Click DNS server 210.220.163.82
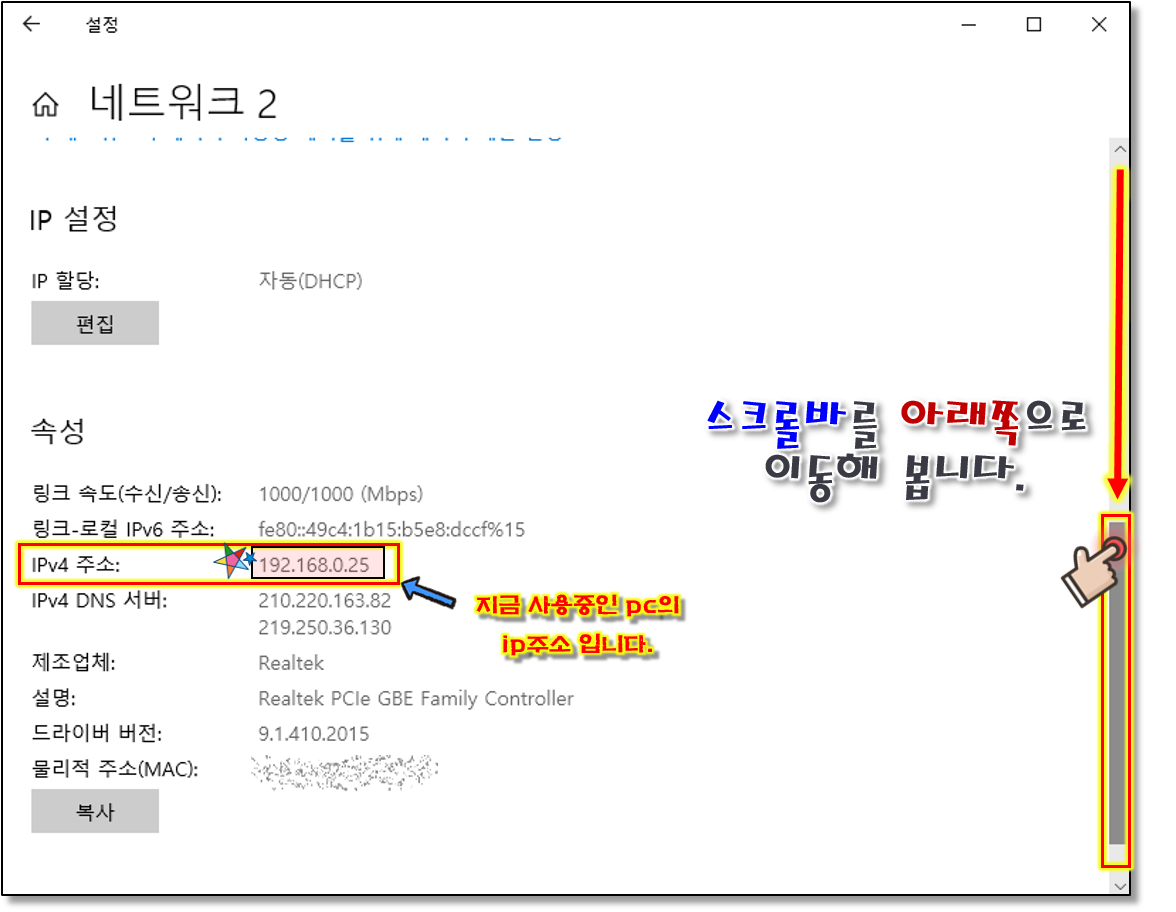 pos(324,601)
